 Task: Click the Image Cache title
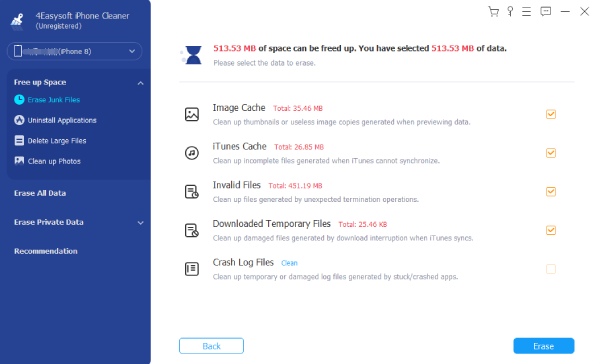click(x=239, y=108)
